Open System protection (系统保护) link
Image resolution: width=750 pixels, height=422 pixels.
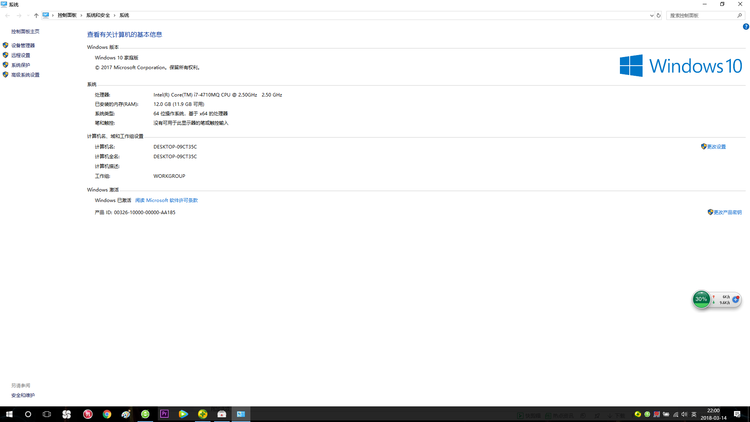pyautogui.click(x=21, y=65)
